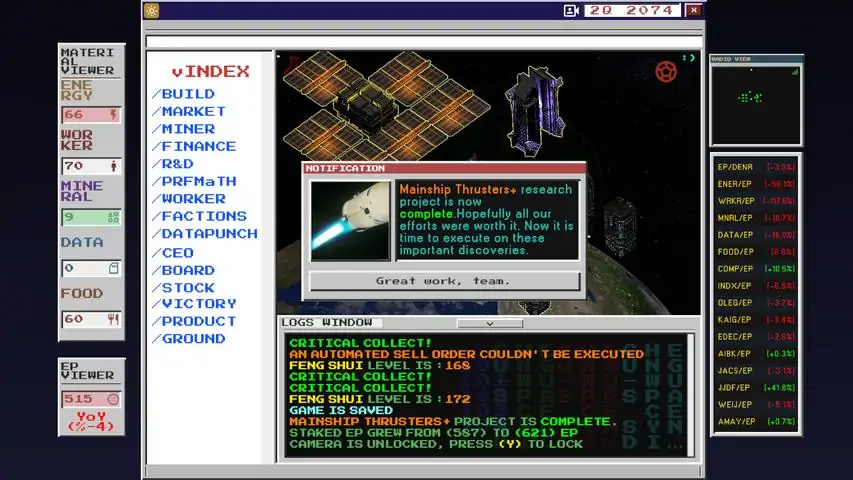Viewport: 853px width, 480px height.
Task: Click the sun icon in the title bar
Action: coord(151,10)
